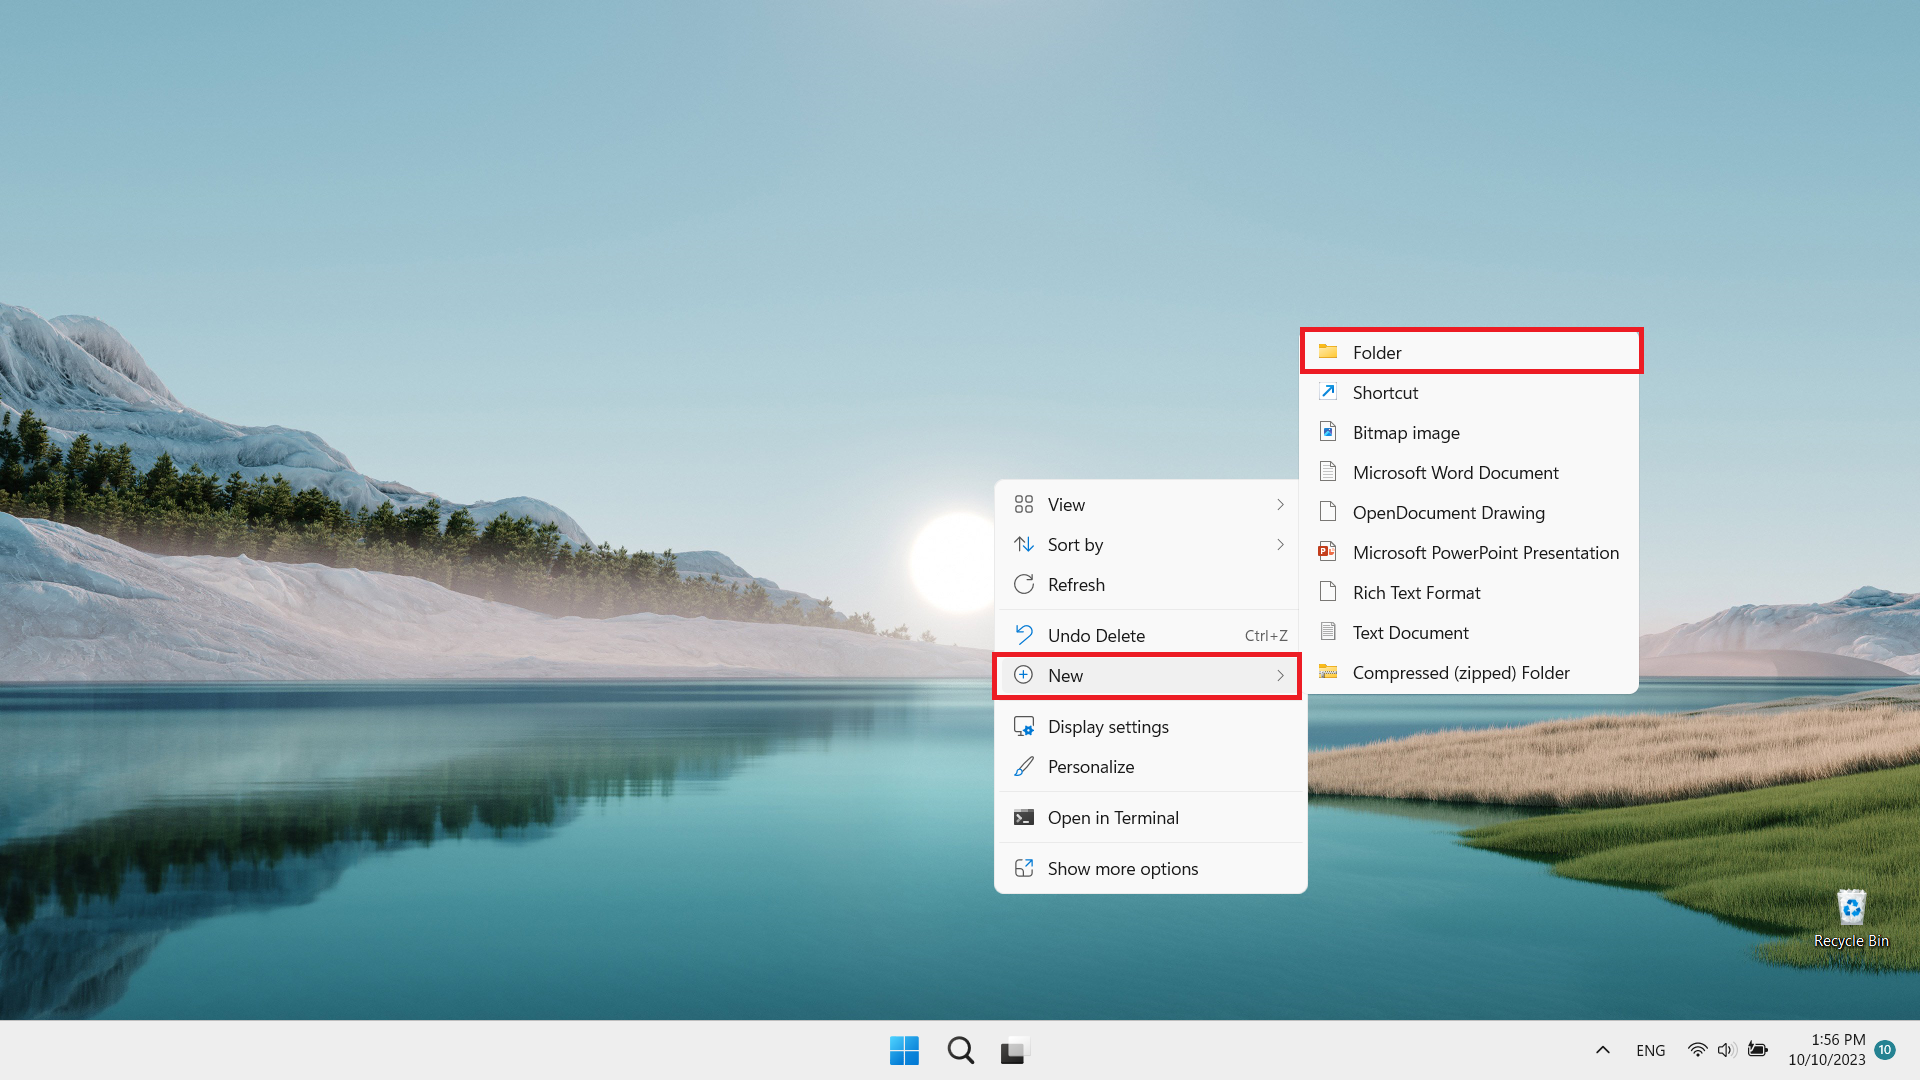Click the New plus-circle icon
This screenshot has width=1920, height=1080.
(x=1024, y=675)
